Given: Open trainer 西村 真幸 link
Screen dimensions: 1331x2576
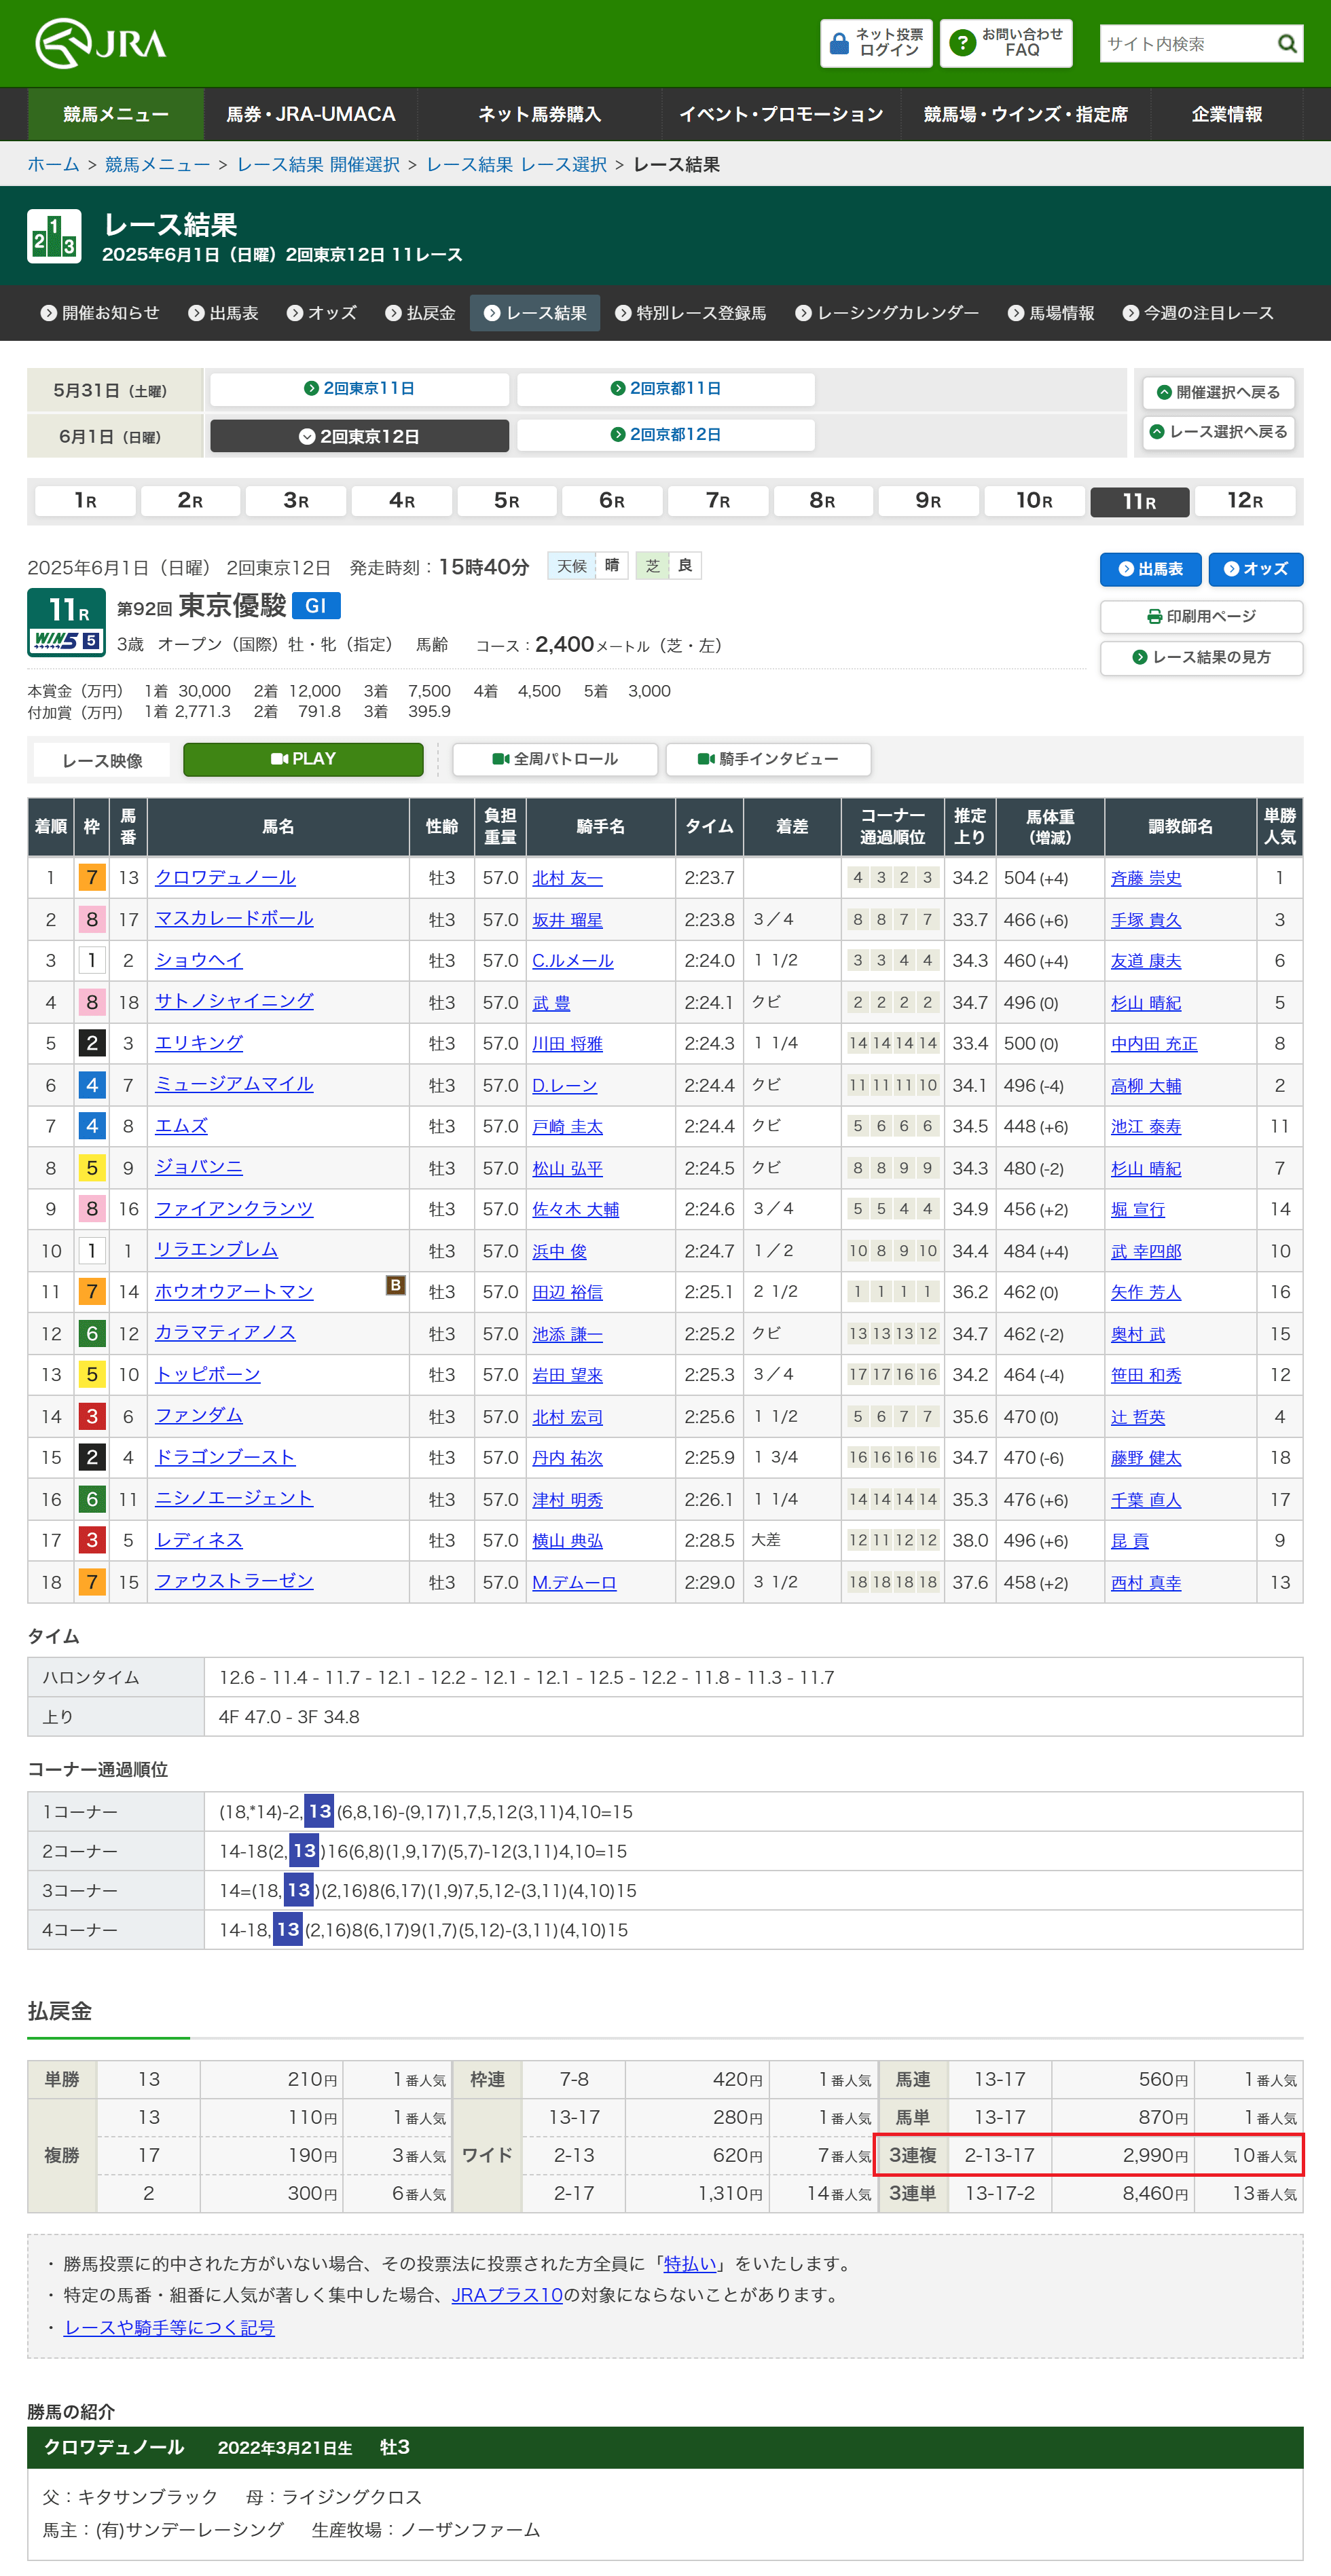Looking at the screenshot, I should 1146,1583.
